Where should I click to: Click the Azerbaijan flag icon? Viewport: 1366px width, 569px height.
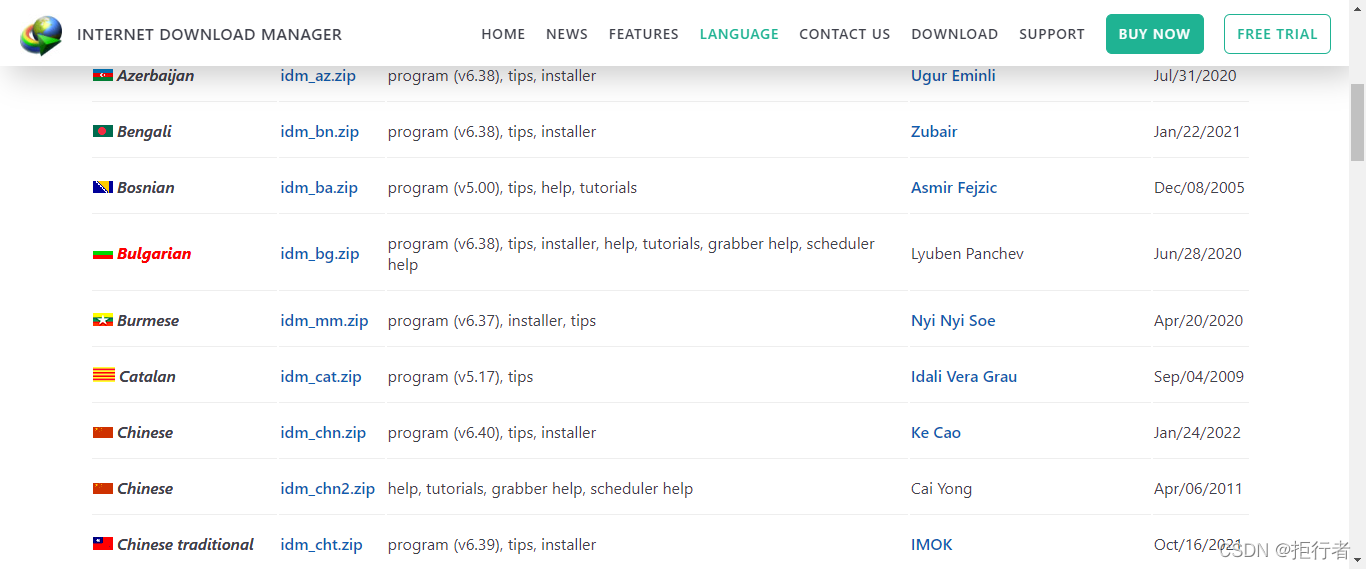[x=103, y=75]
